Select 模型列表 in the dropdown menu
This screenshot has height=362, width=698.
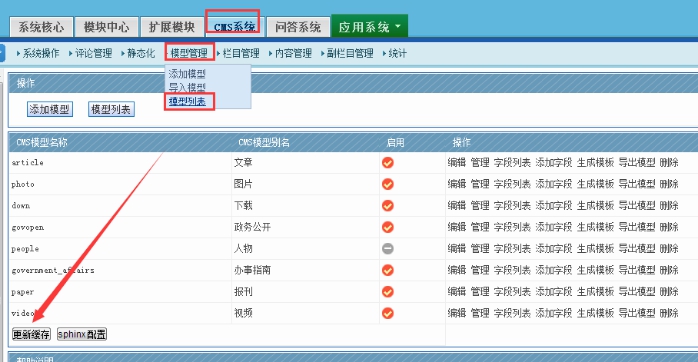(187, 102)
